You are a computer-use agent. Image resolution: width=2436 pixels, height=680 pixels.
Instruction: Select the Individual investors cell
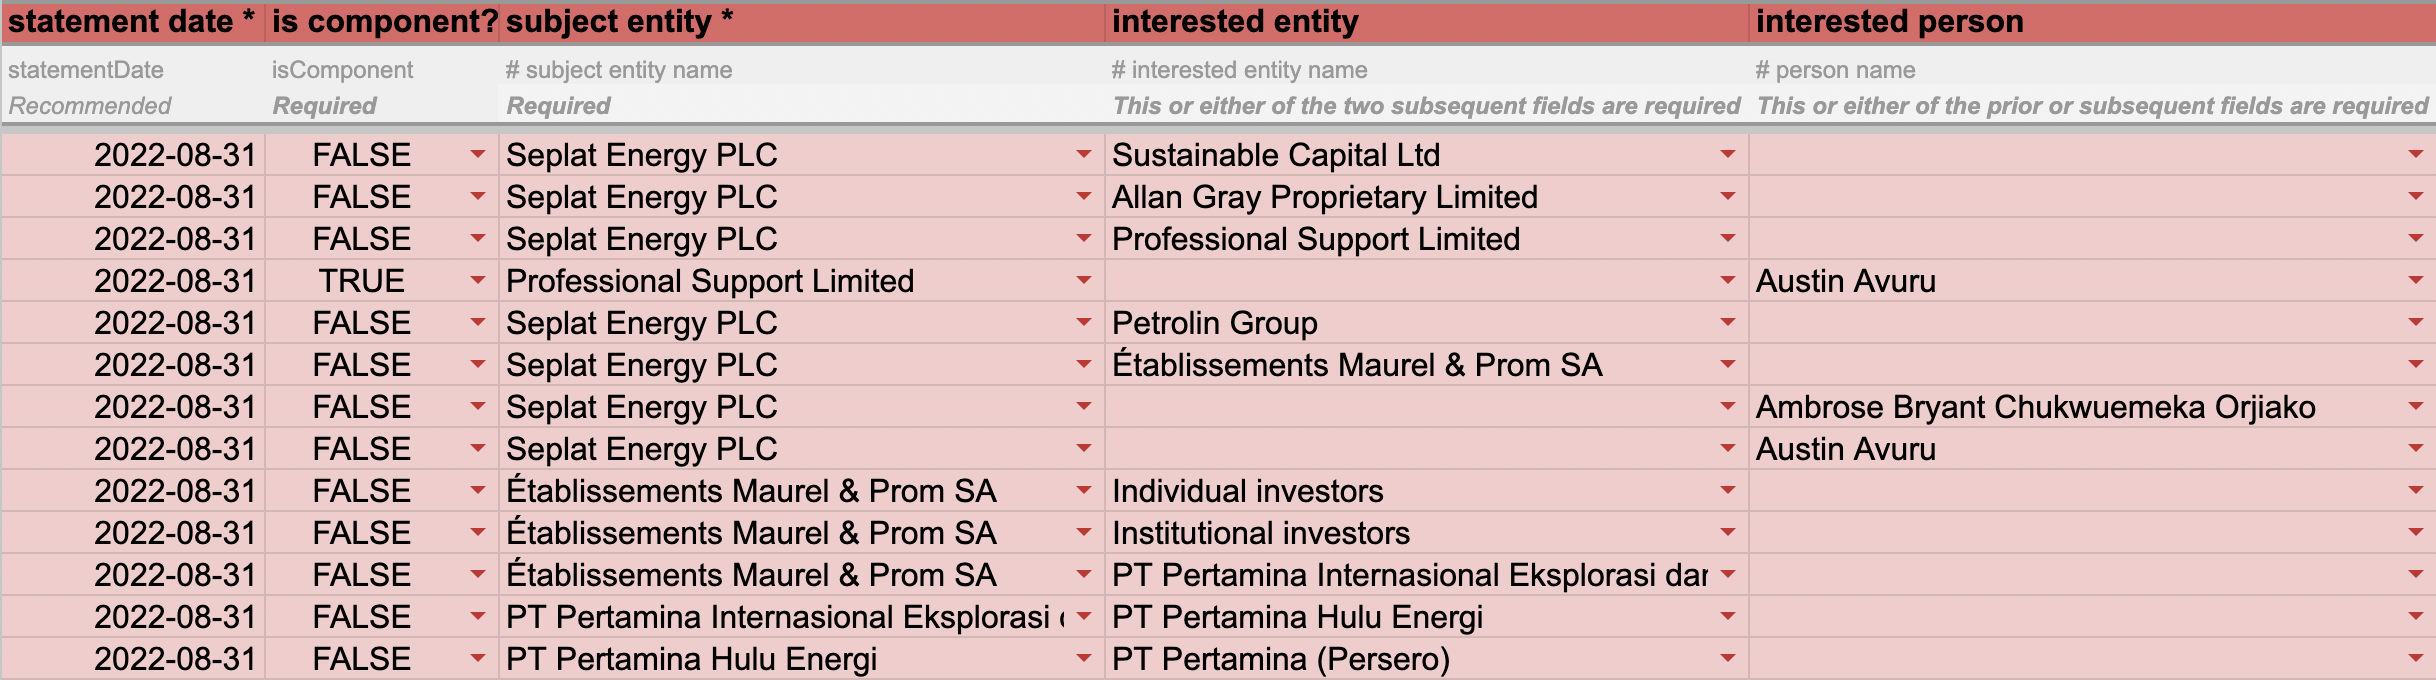point(1427,491)
